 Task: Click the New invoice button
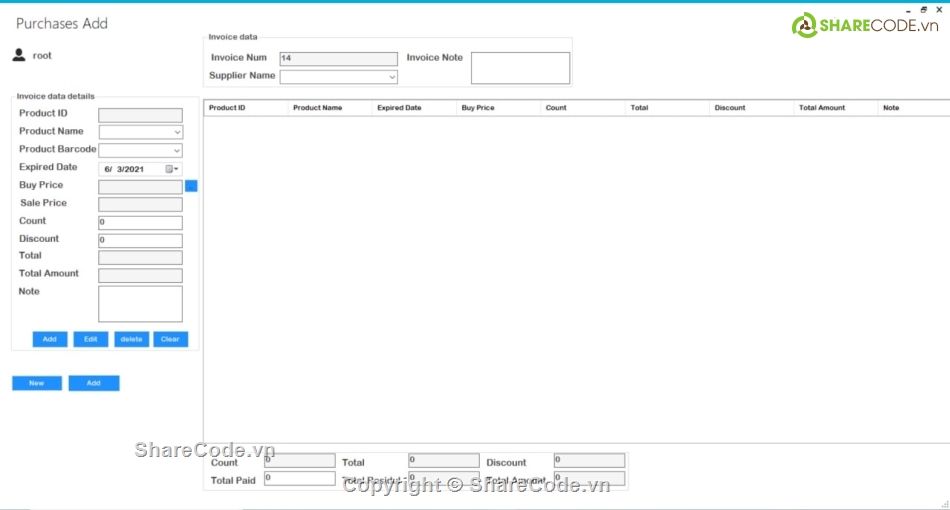click(37, 383)
